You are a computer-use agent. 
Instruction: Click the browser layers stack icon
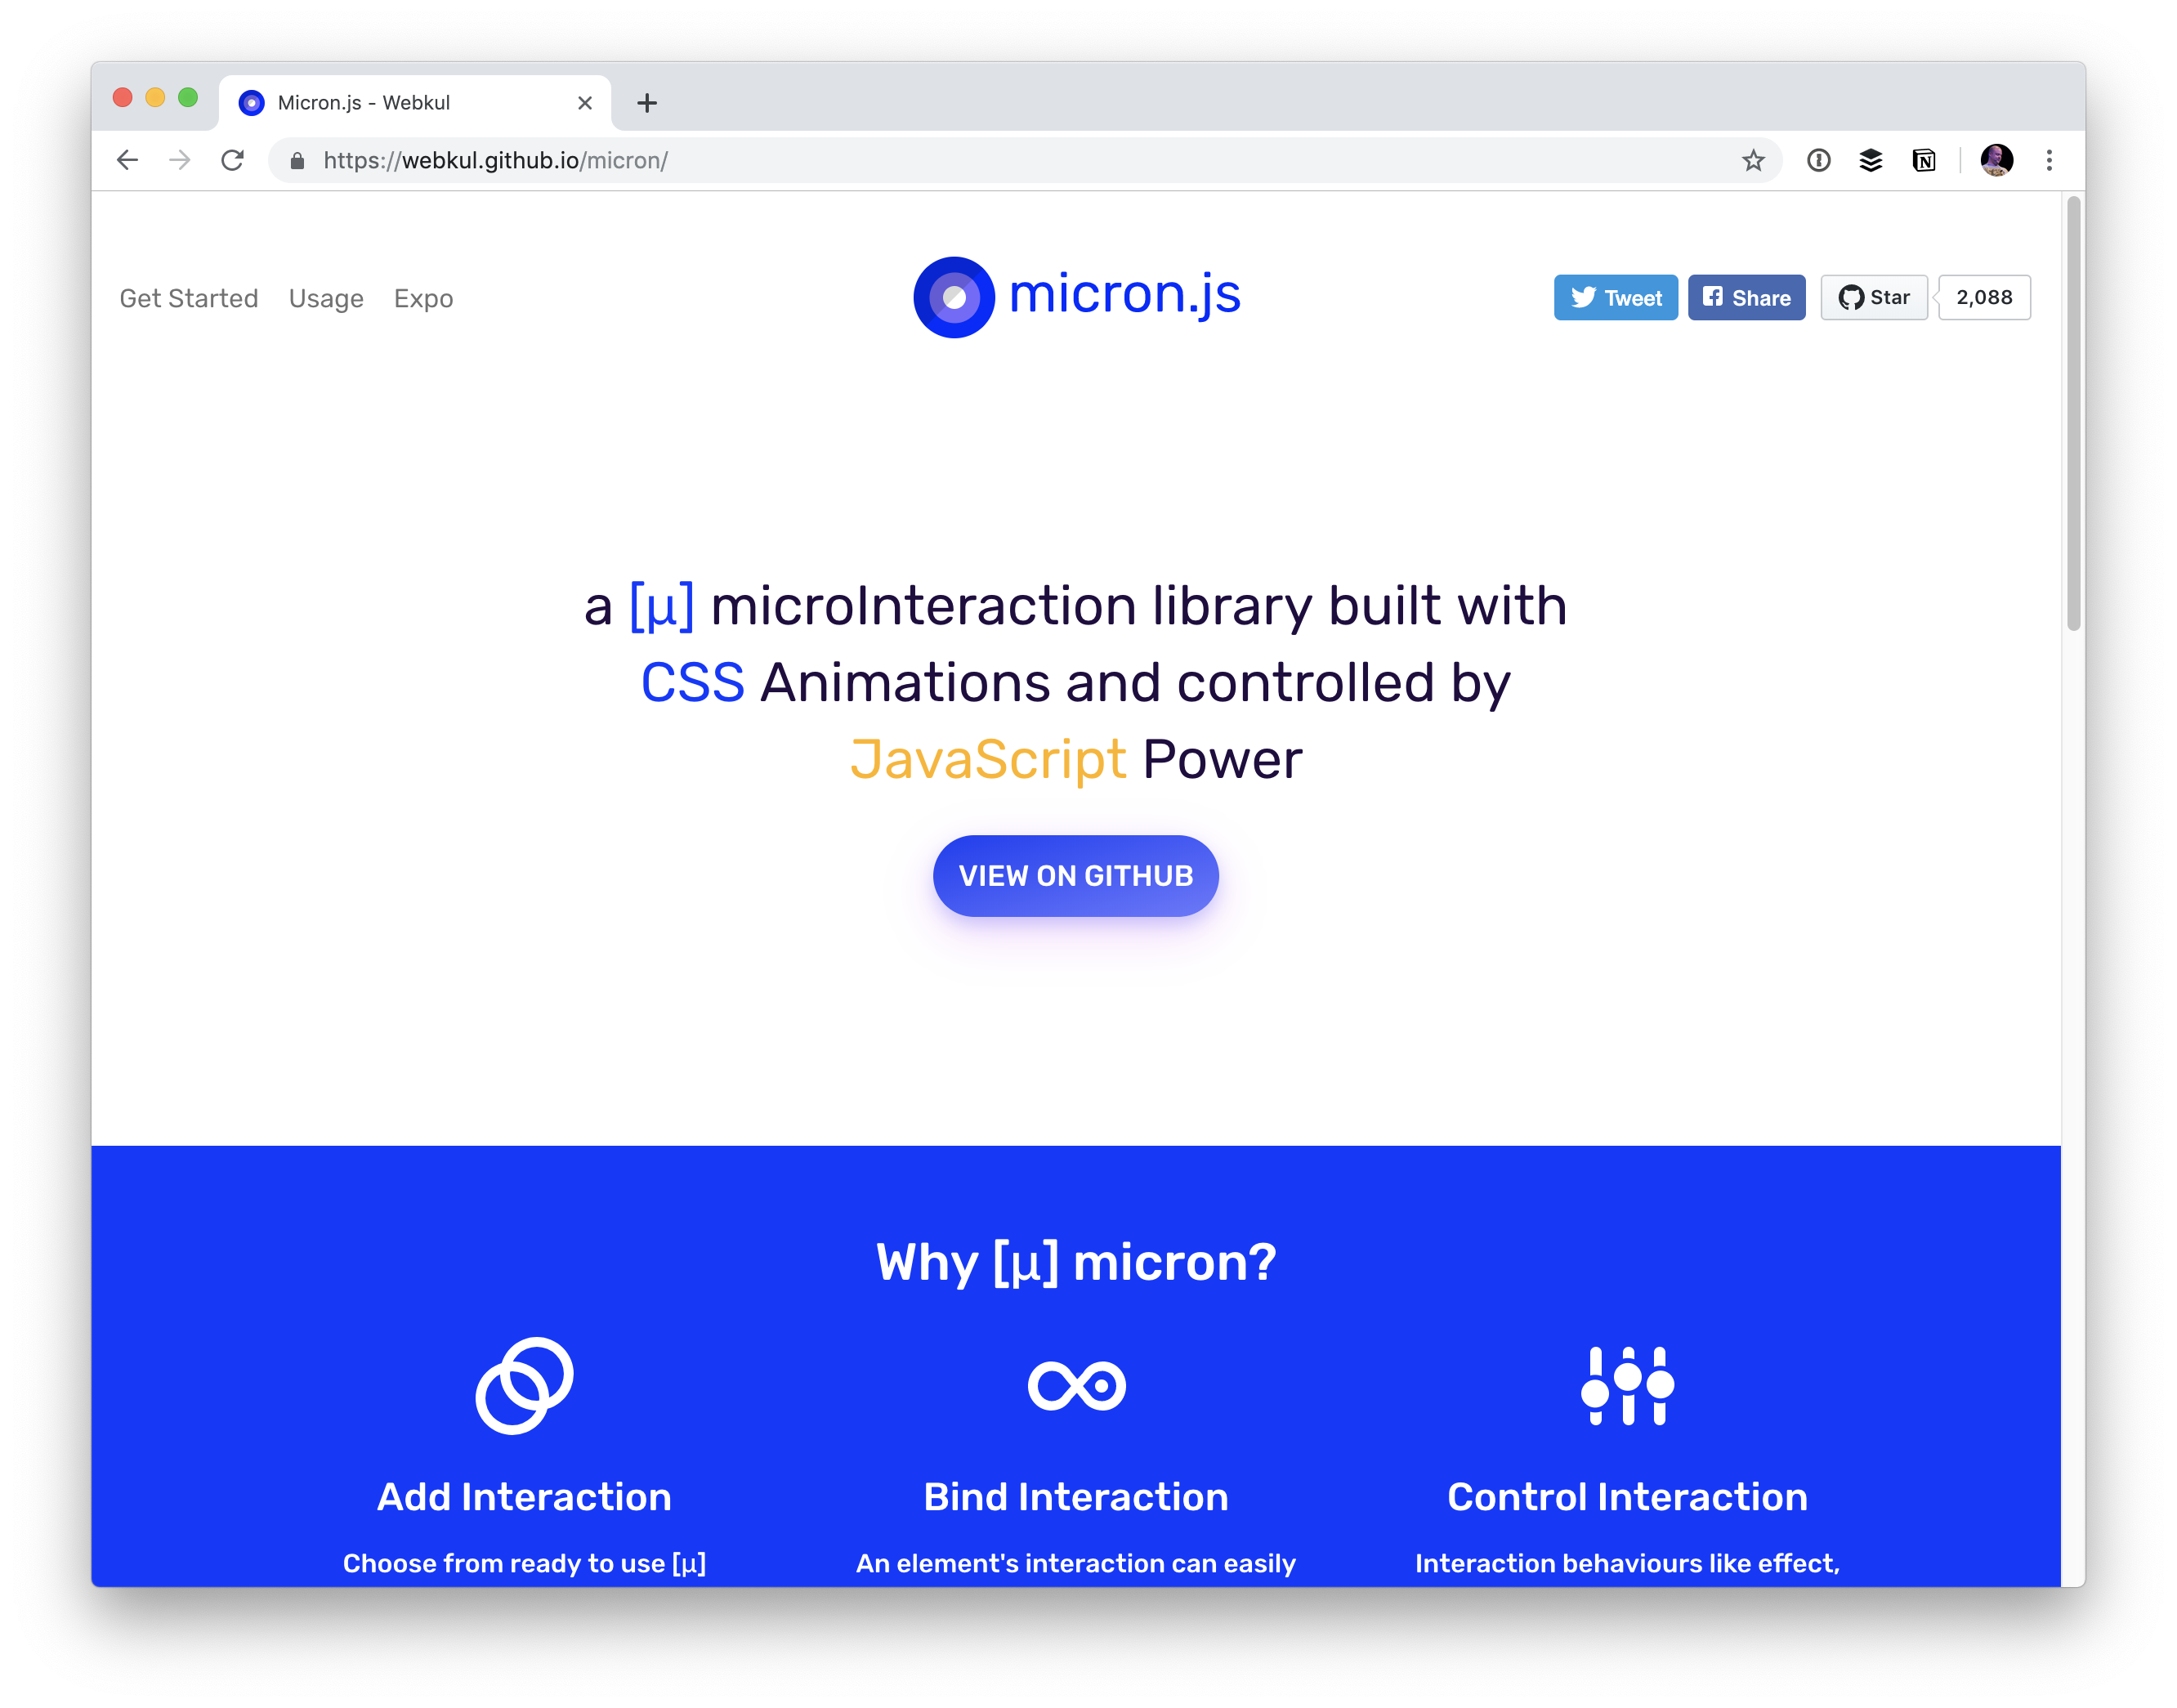point(1871,161)
